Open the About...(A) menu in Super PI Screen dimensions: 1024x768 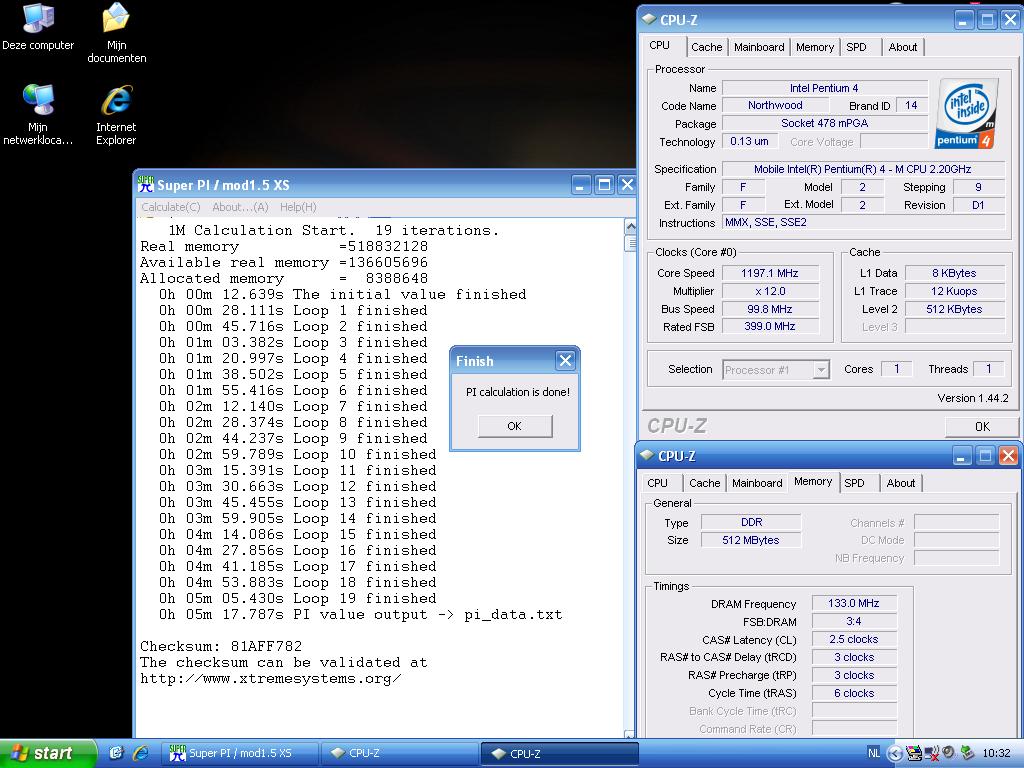pos(240,207)
